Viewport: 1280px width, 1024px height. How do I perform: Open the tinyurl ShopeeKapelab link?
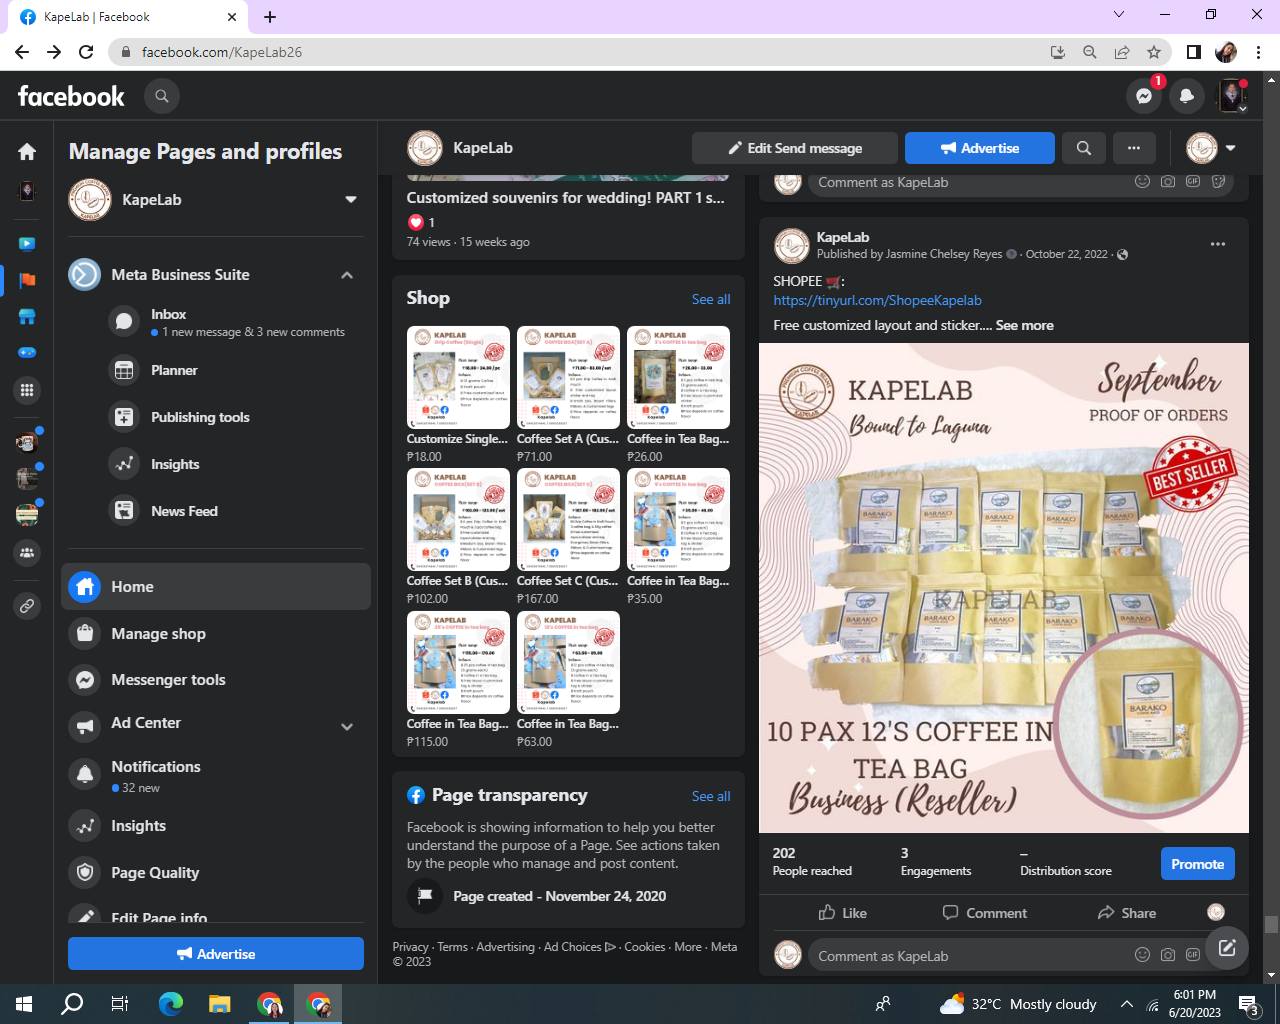877,300
